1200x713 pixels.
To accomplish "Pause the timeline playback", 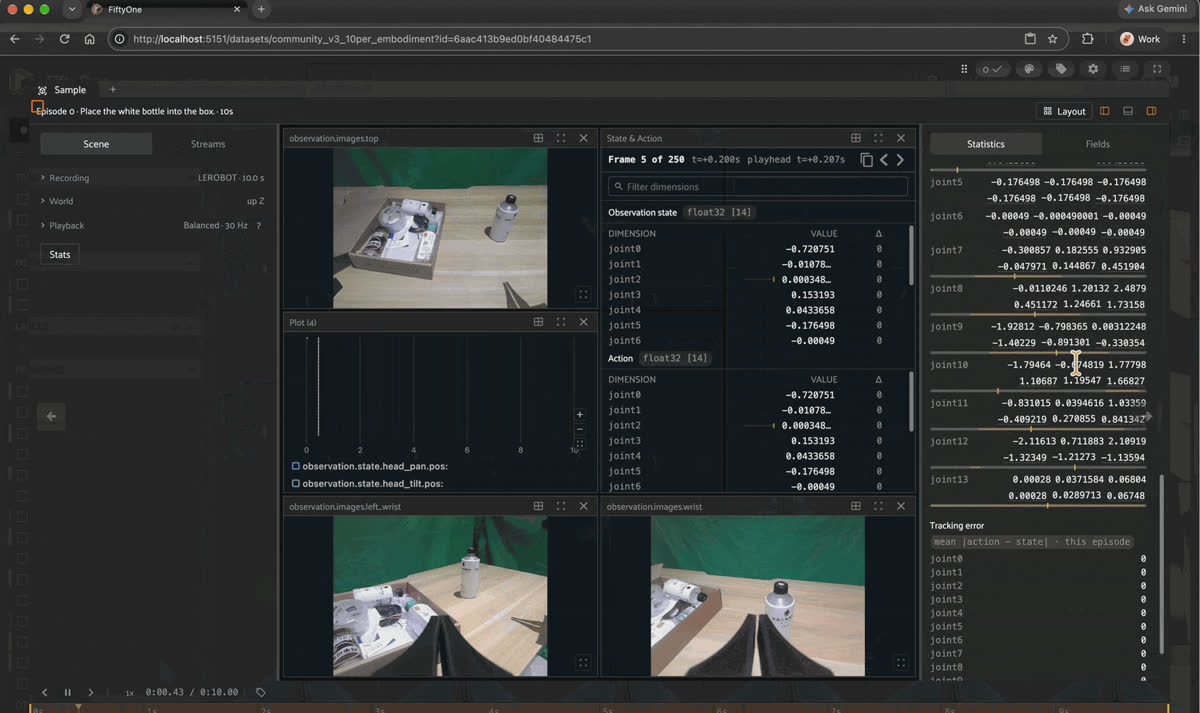I will [x=68, y=692].
